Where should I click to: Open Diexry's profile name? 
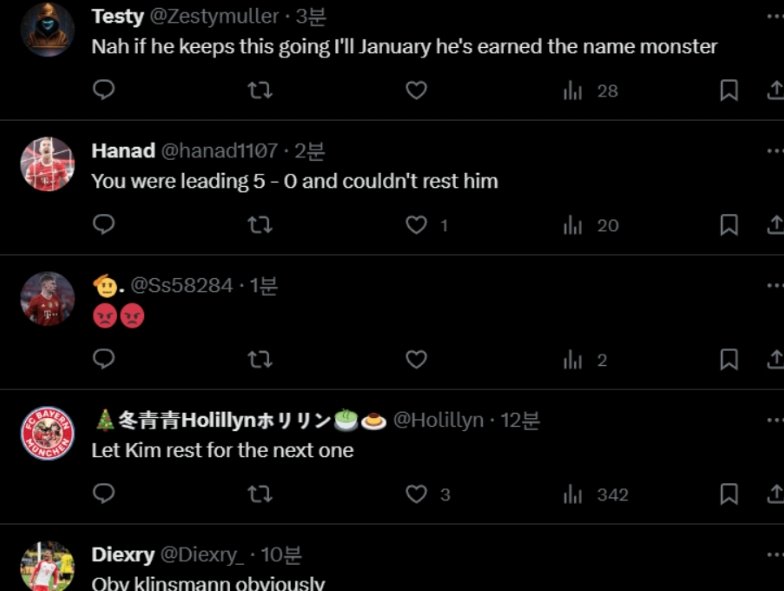coord(122,554)
